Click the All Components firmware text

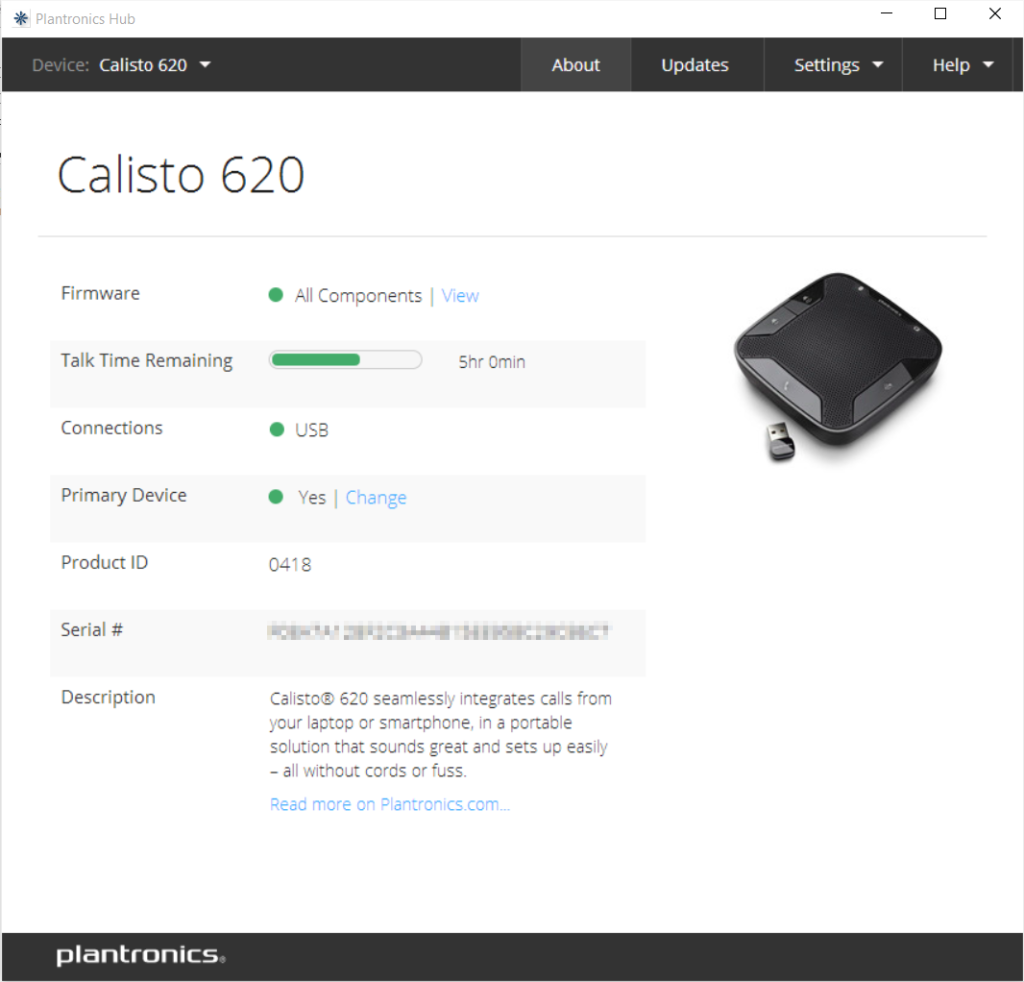point(359,296)
